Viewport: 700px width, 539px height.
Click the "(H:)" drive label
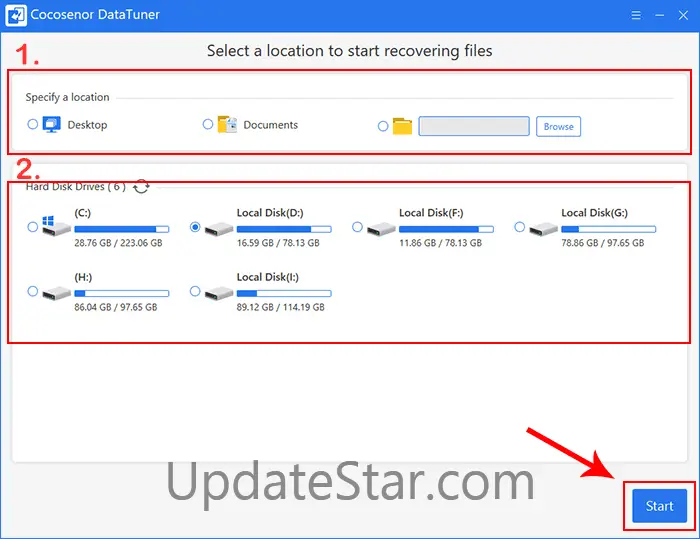click(x=83, y=277)
